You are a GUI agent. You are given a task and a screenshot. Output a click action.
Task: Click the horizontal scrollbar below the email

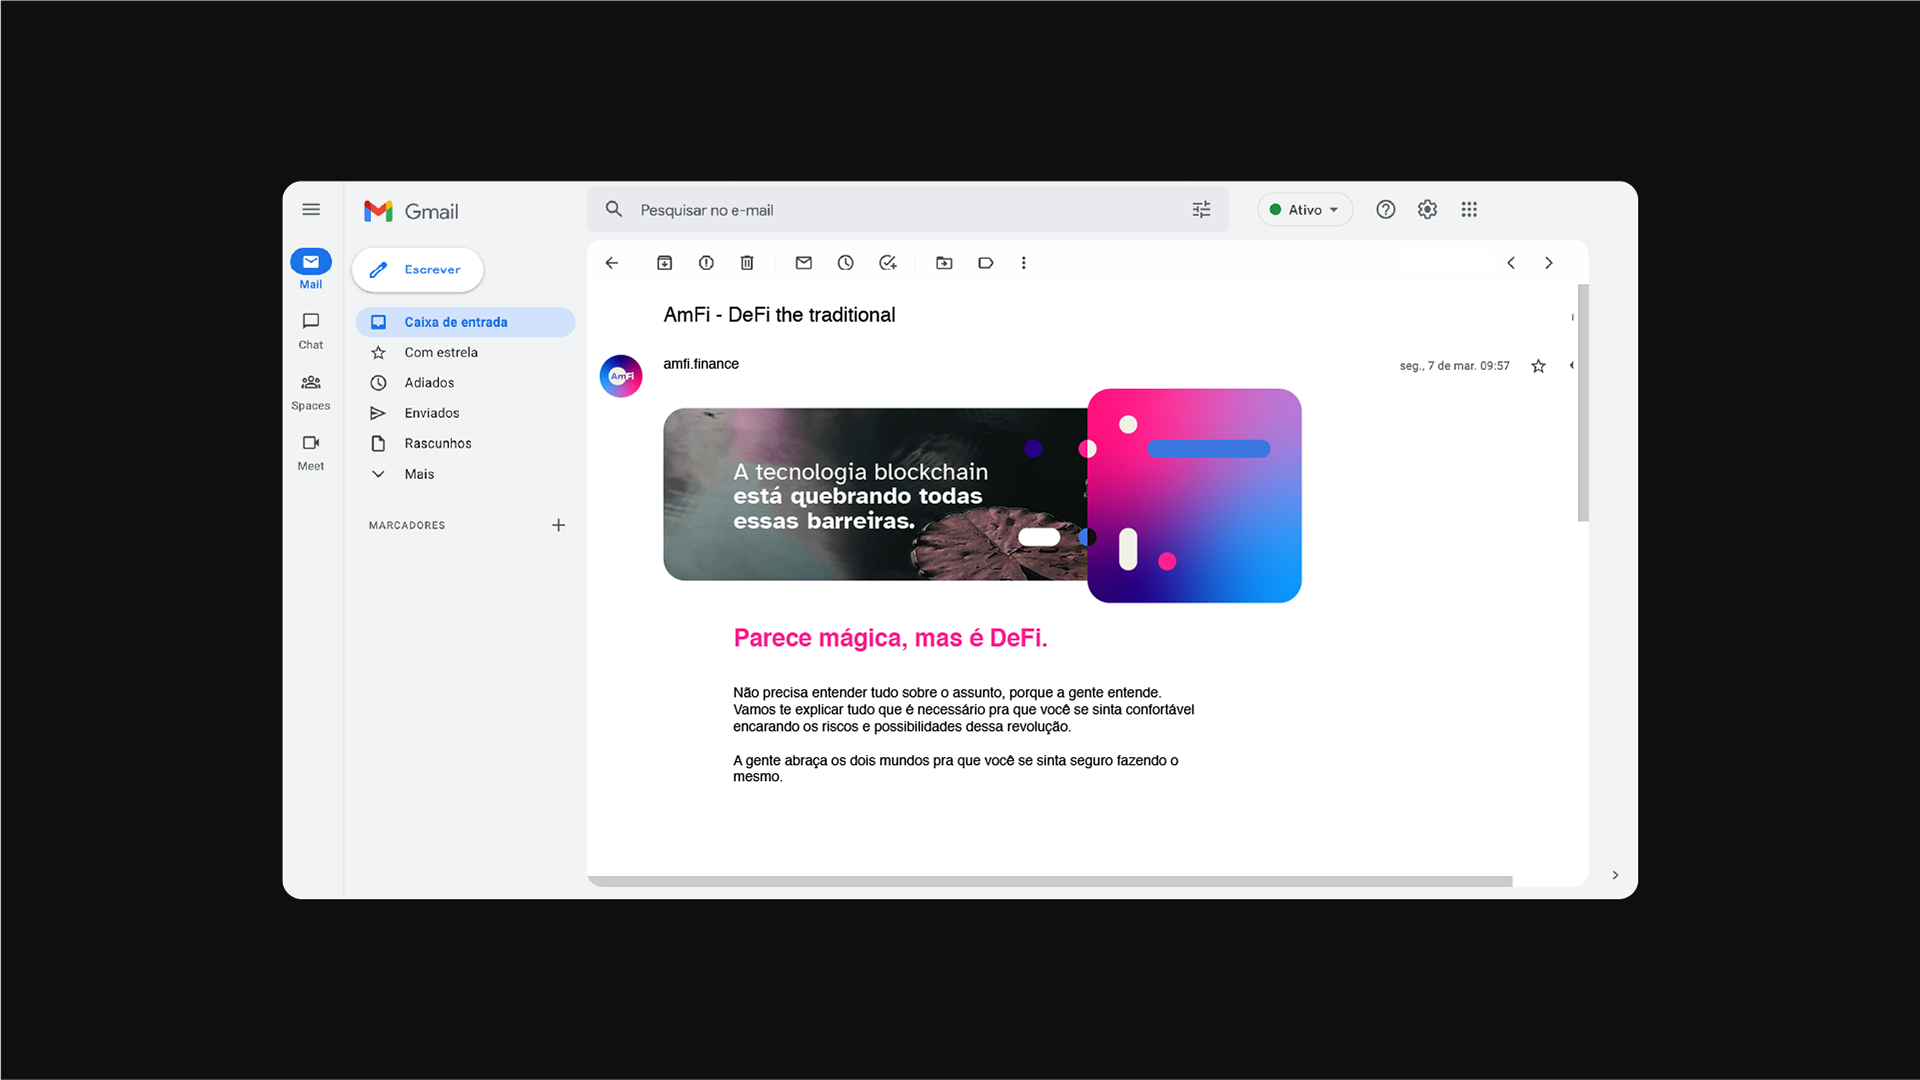pos(1050,881)
